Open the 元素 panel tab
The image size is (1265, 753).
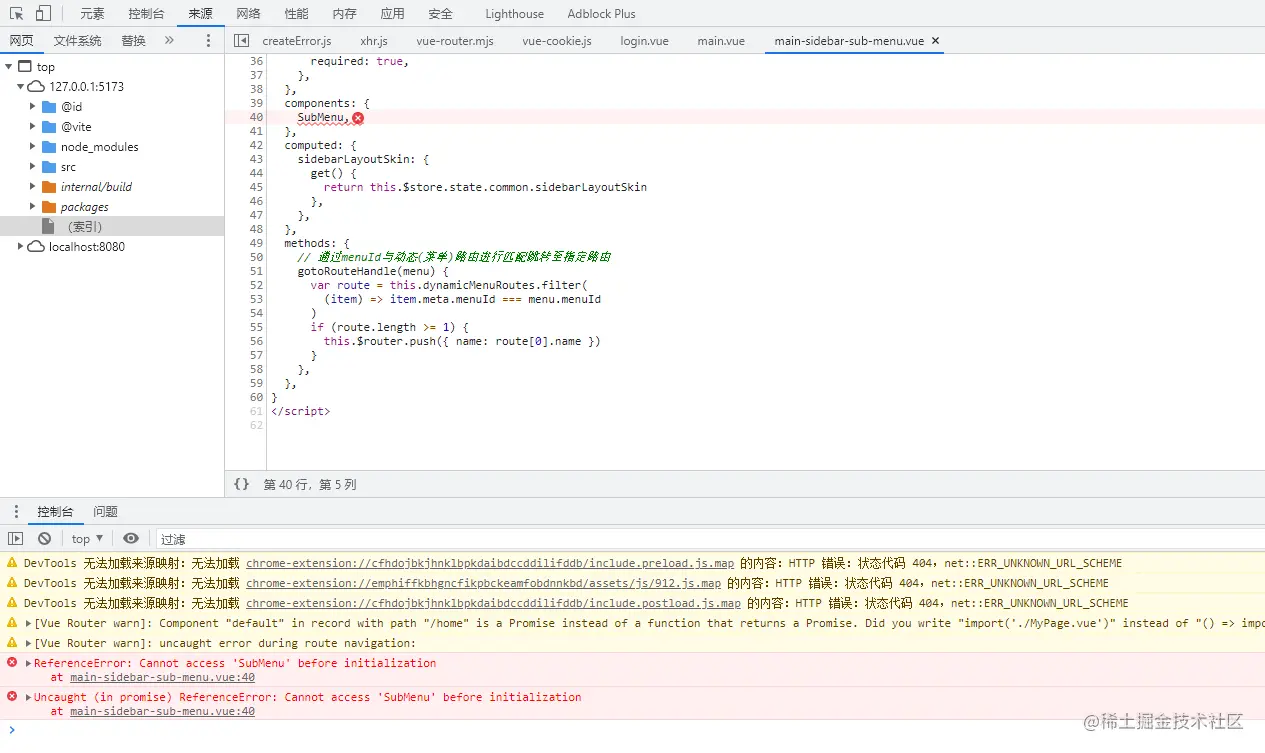click(92, 14)
